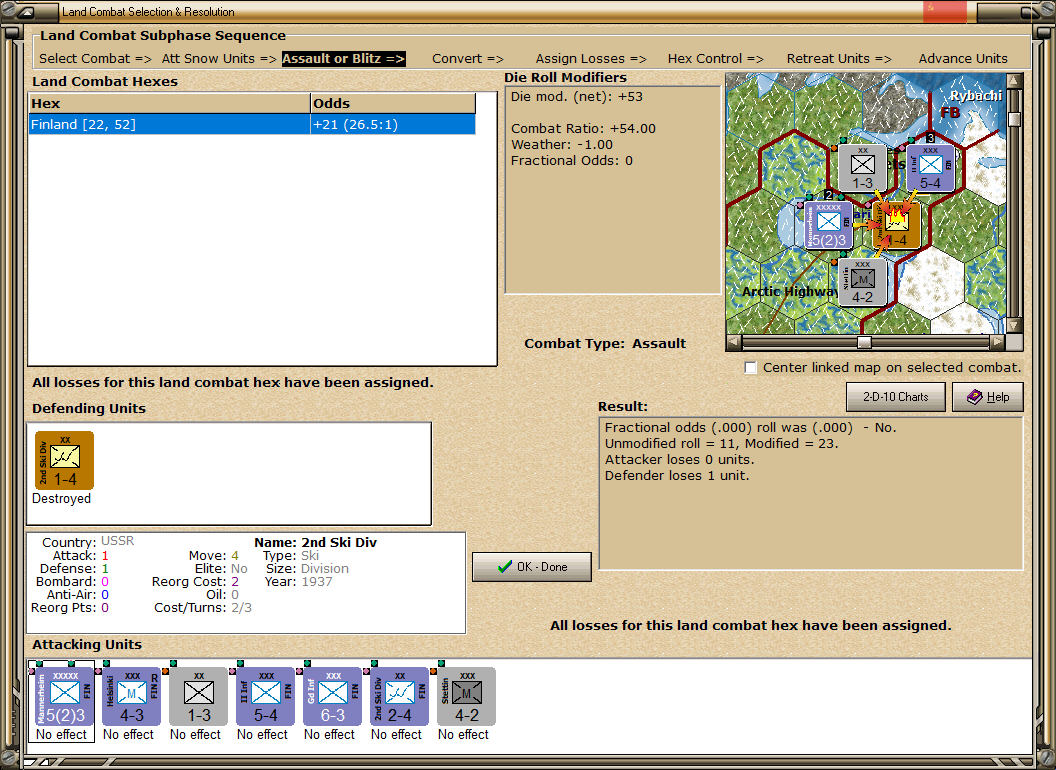Select the Mannerheim 5(2)3 attacking unit
This screenshot has width=1056, height=770.
65,696
